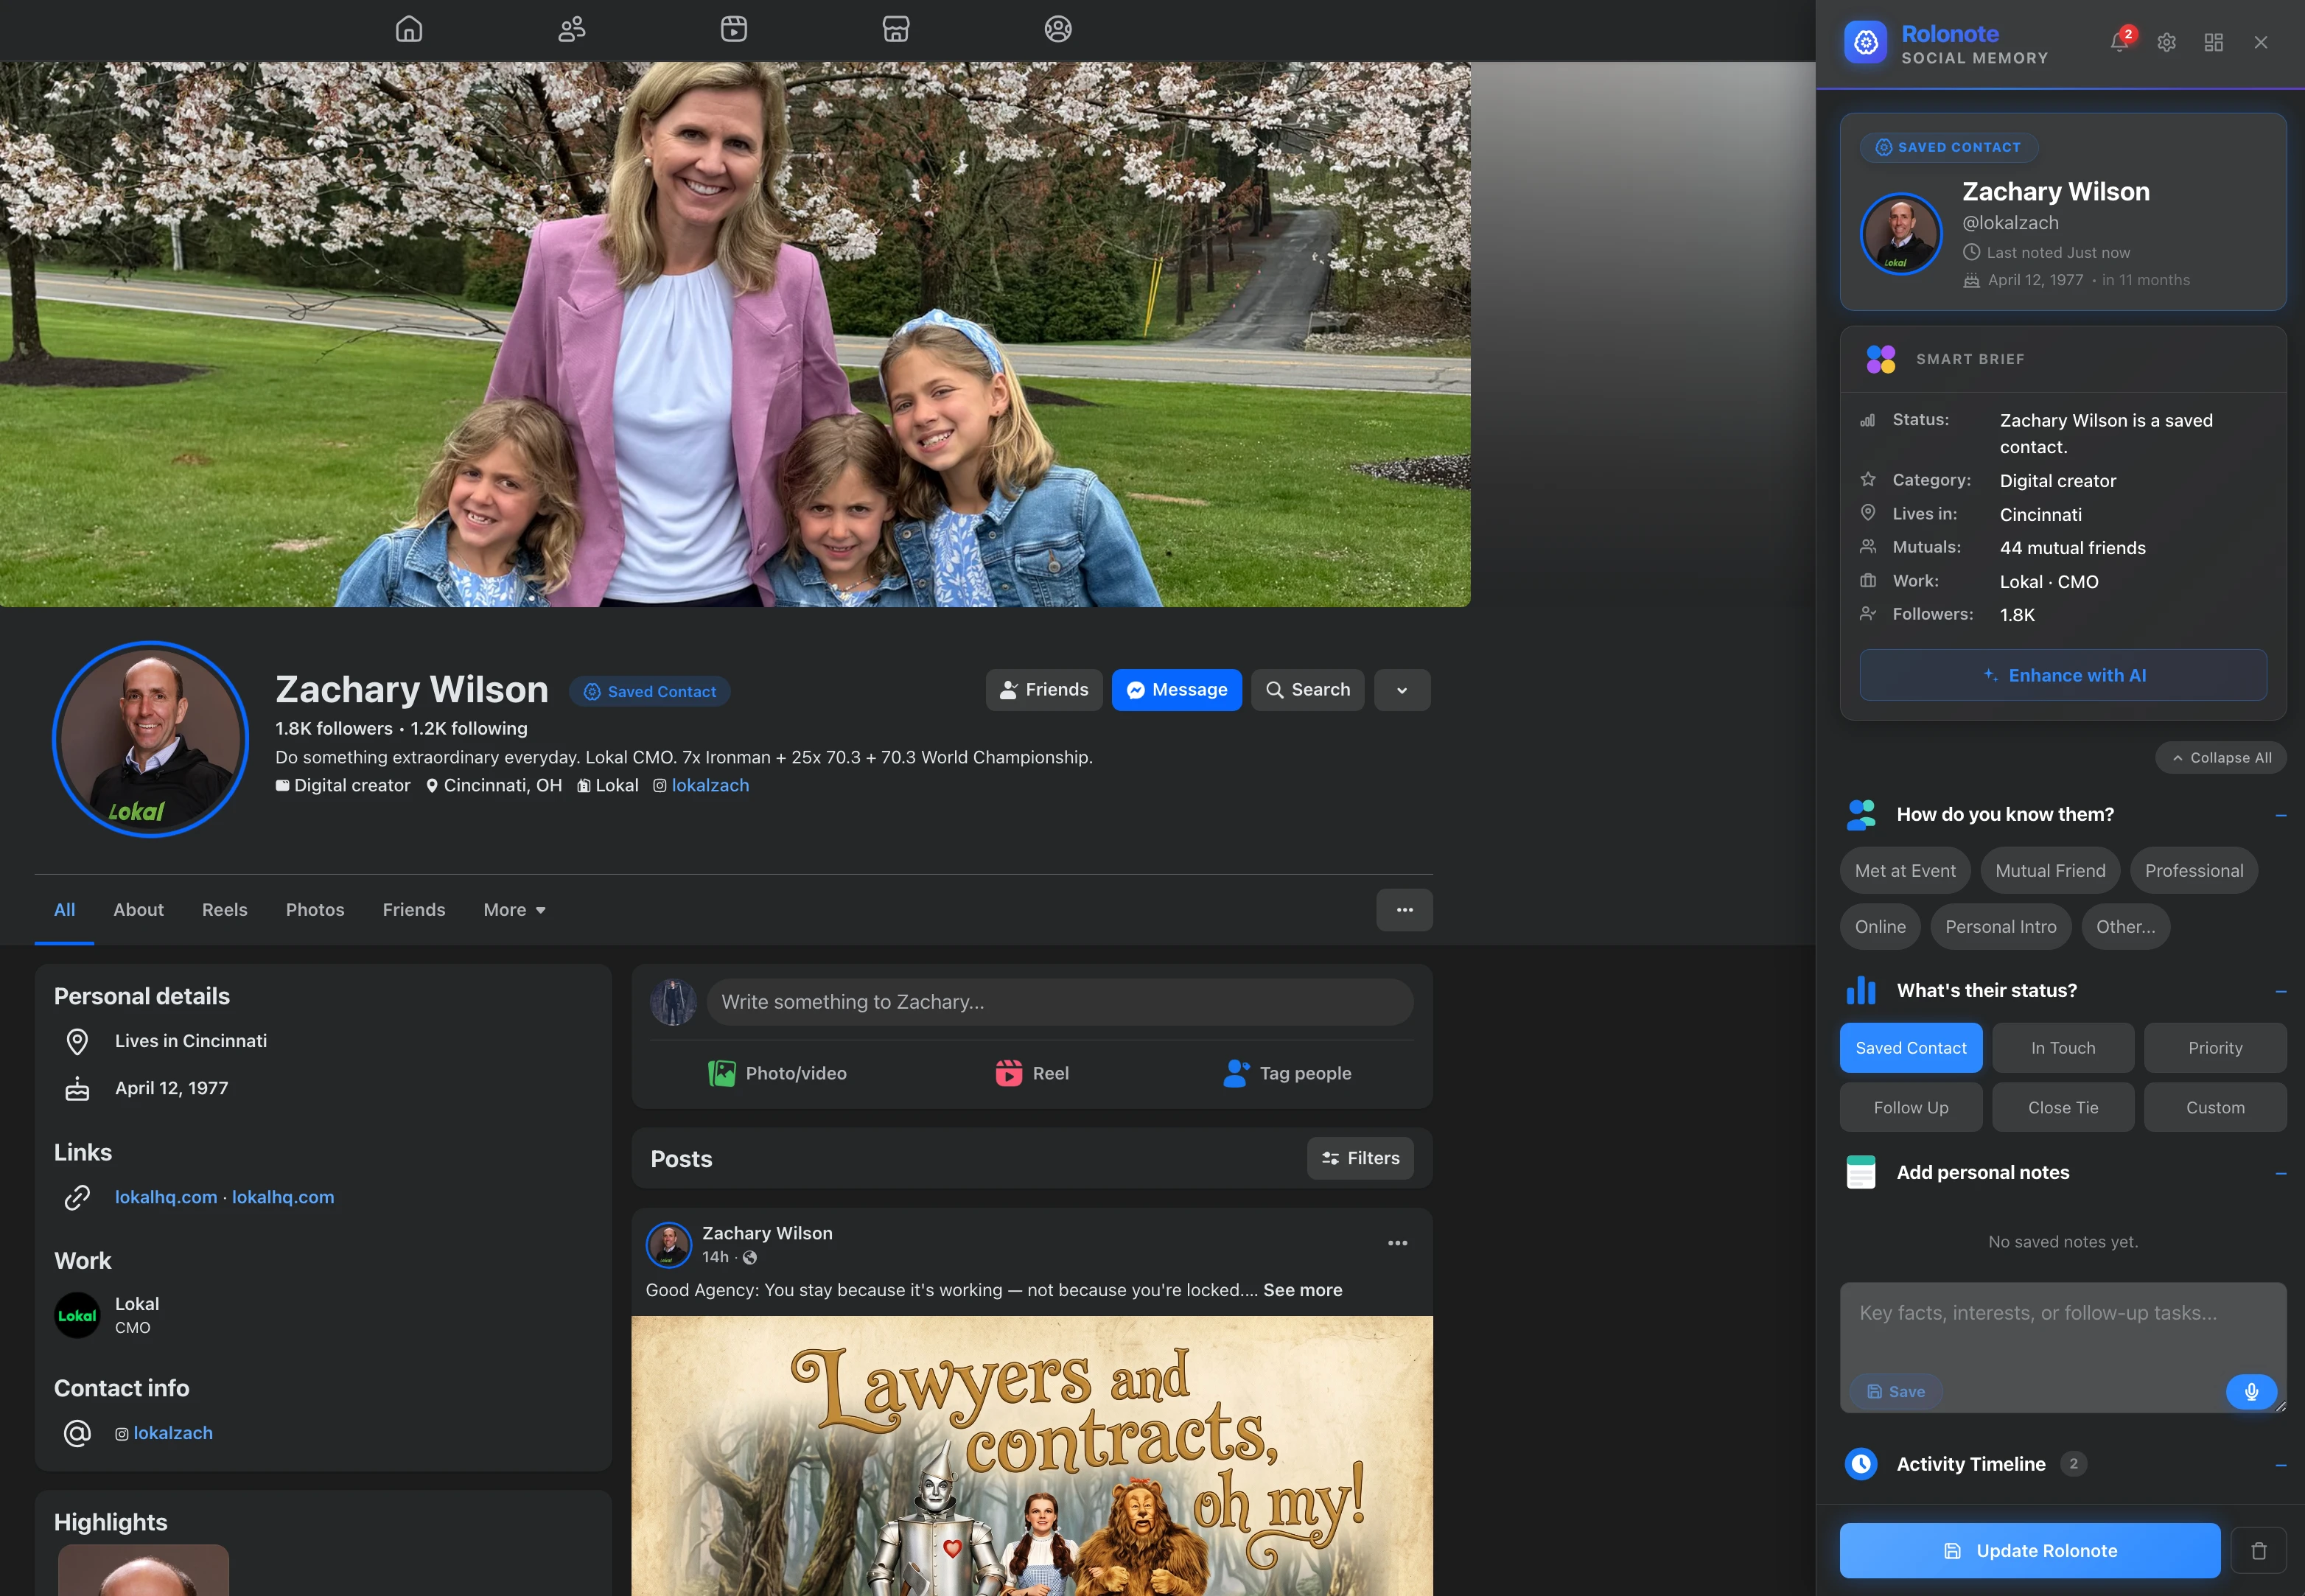Collapse the What's their status section
Image resolution: width=2305 pixels, height=1596 pixels.
pos(2281,991)
